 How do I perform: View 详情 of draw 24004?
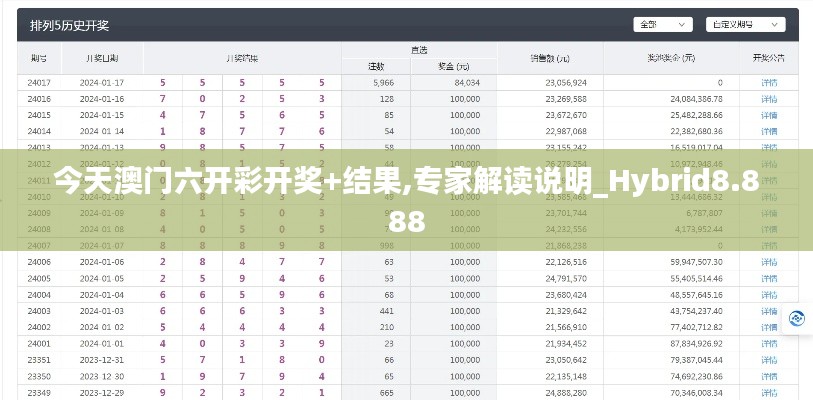coord(768,295)
